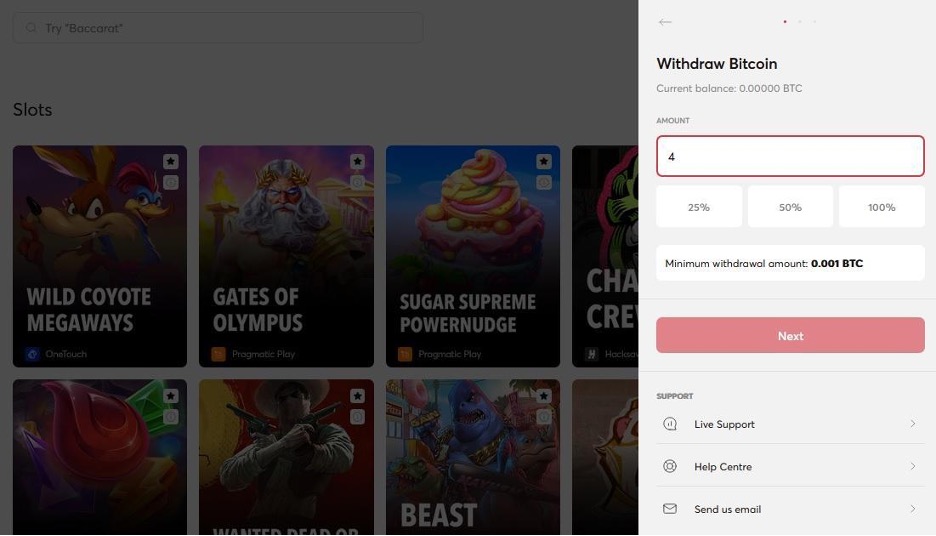
Task: Click Pragmatic Play icon under Sugar Supreme
Action: tap(405, 354)
